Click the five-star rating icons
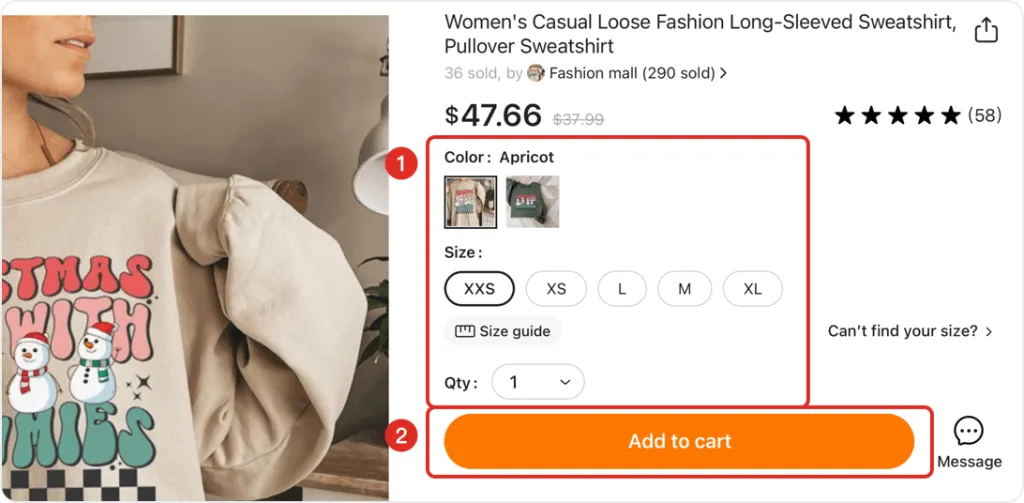 click(x=897, y=116)
